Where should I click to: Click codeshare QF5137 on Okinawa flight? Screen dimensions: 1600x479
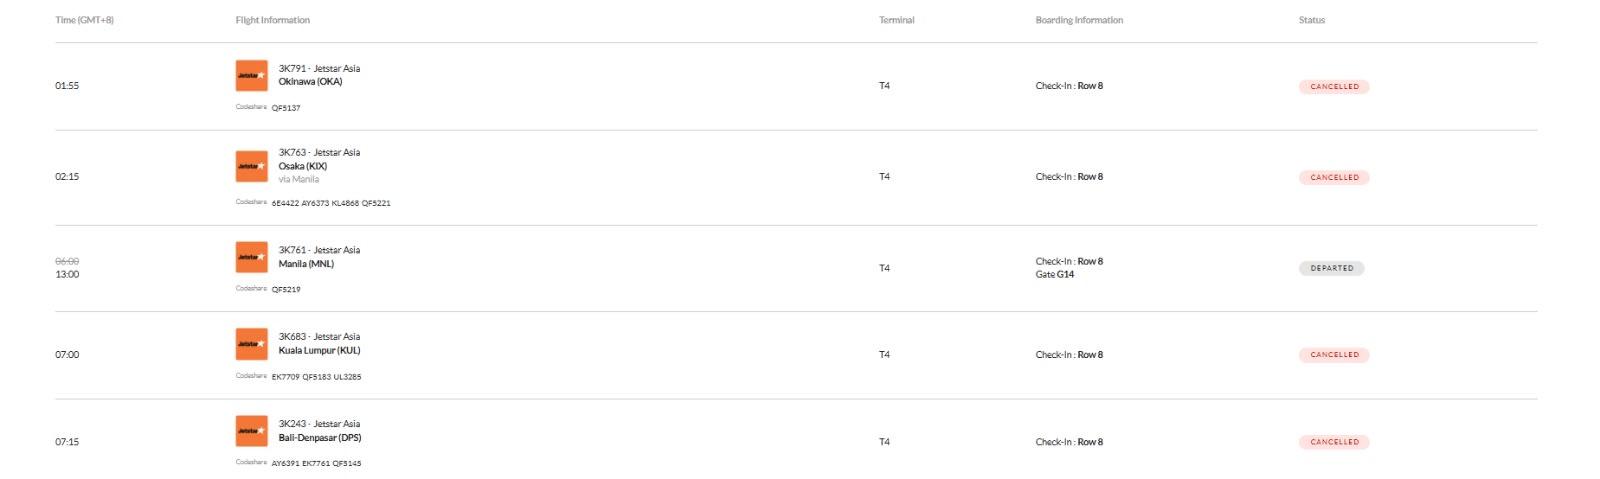pyautogui.click(x=286, y=108)
